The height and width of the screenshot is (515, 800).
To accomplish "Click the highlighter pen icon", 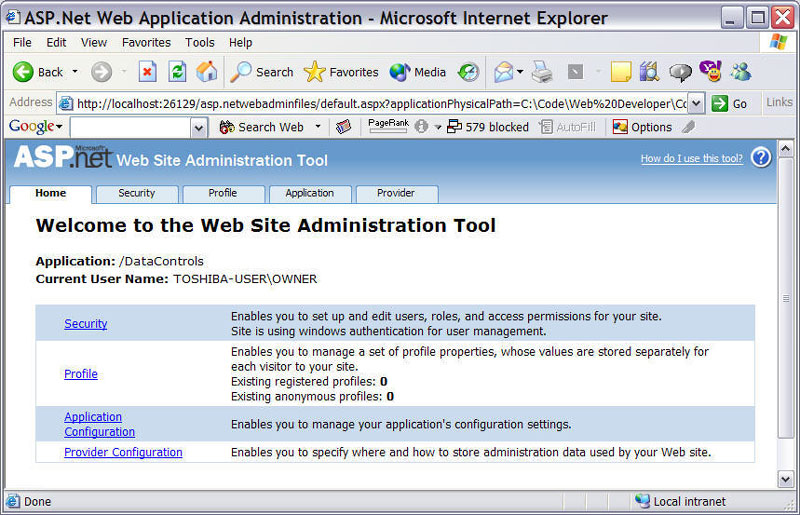I will point(689,127).
